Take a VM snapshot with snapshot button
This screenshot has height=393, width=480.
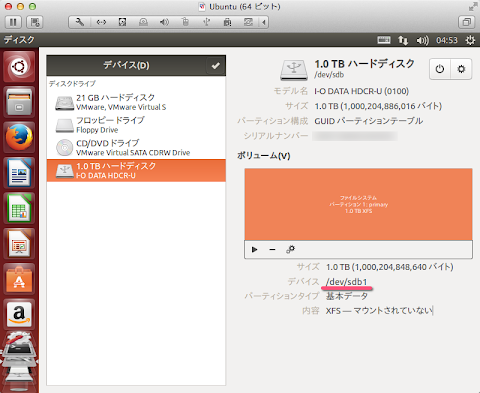tap(35, 22)
